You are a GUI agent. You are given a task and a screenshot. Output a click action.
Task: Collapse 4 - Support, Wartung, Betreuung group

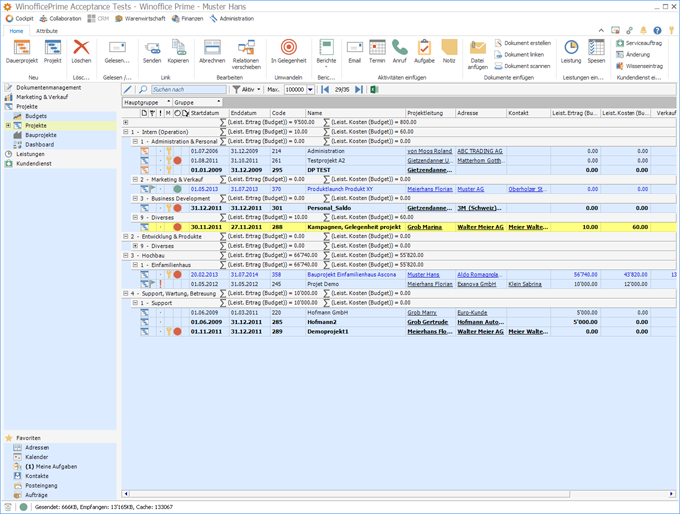pyautogui.click(x=125, y=294)
